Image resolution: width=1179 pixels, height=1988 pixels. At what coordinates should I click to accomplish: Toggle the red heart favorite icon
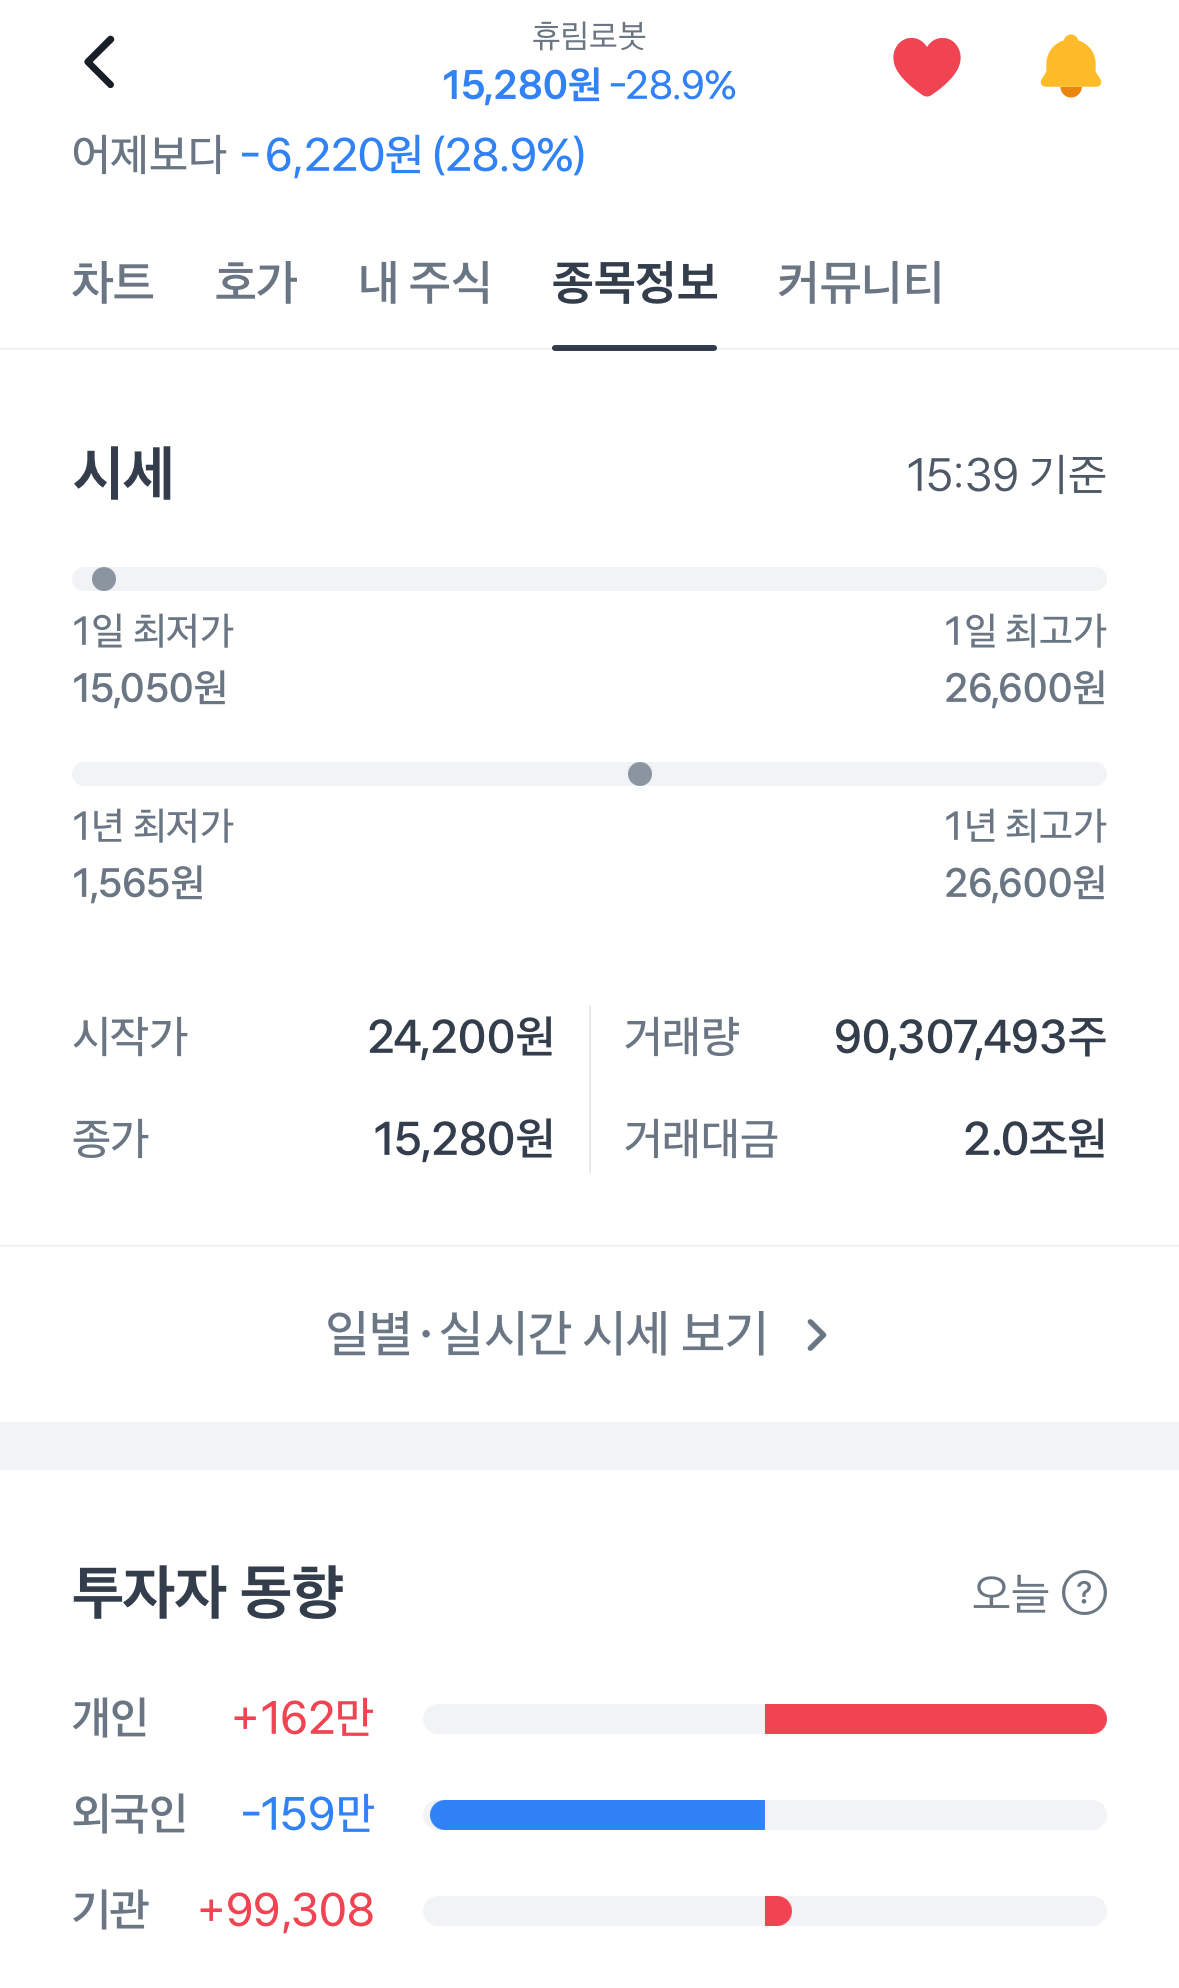(x=926, y=66)
